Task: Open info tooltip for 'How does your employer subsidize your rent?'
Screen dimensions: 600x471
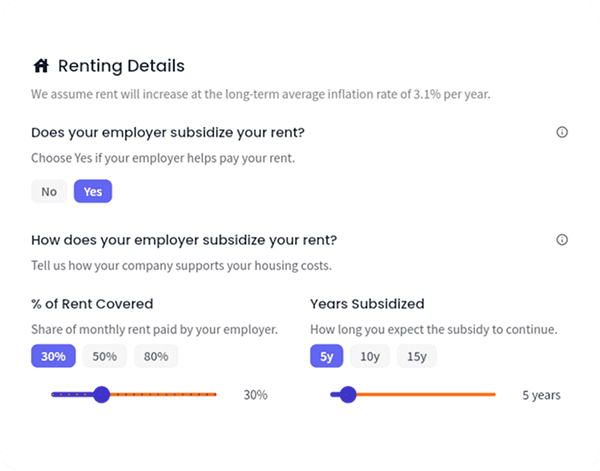Action: (x=562, y=240)
